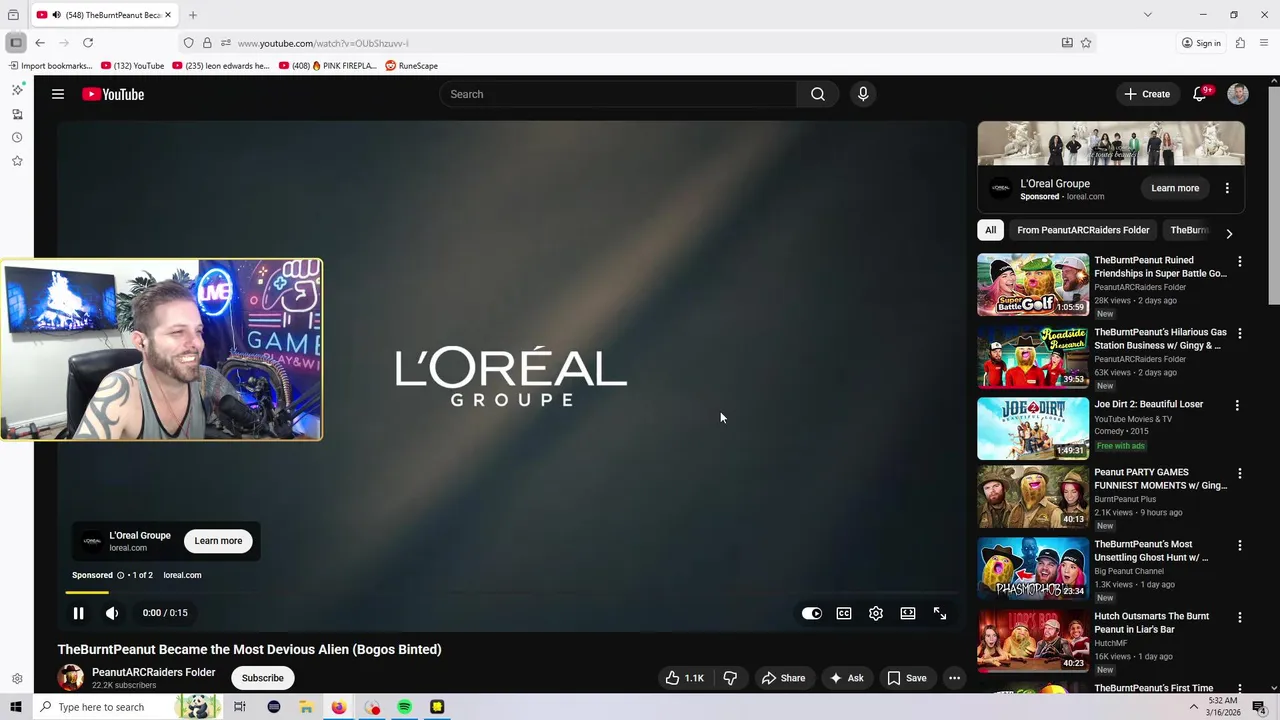Open options for Super Battle Golf video

coord(1240,261)
